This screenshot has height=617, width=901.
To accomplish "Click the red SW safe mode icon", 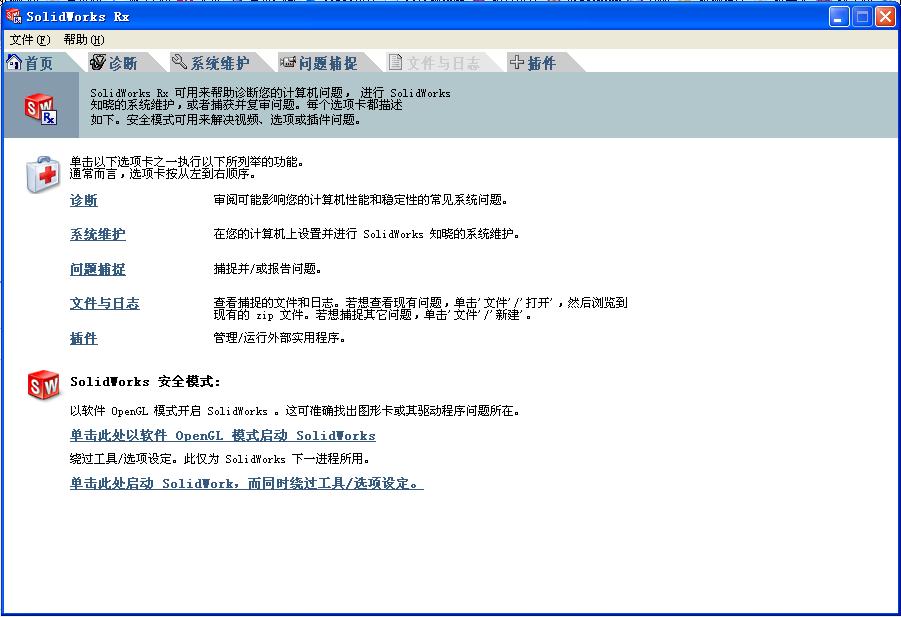I will (43, 384).
